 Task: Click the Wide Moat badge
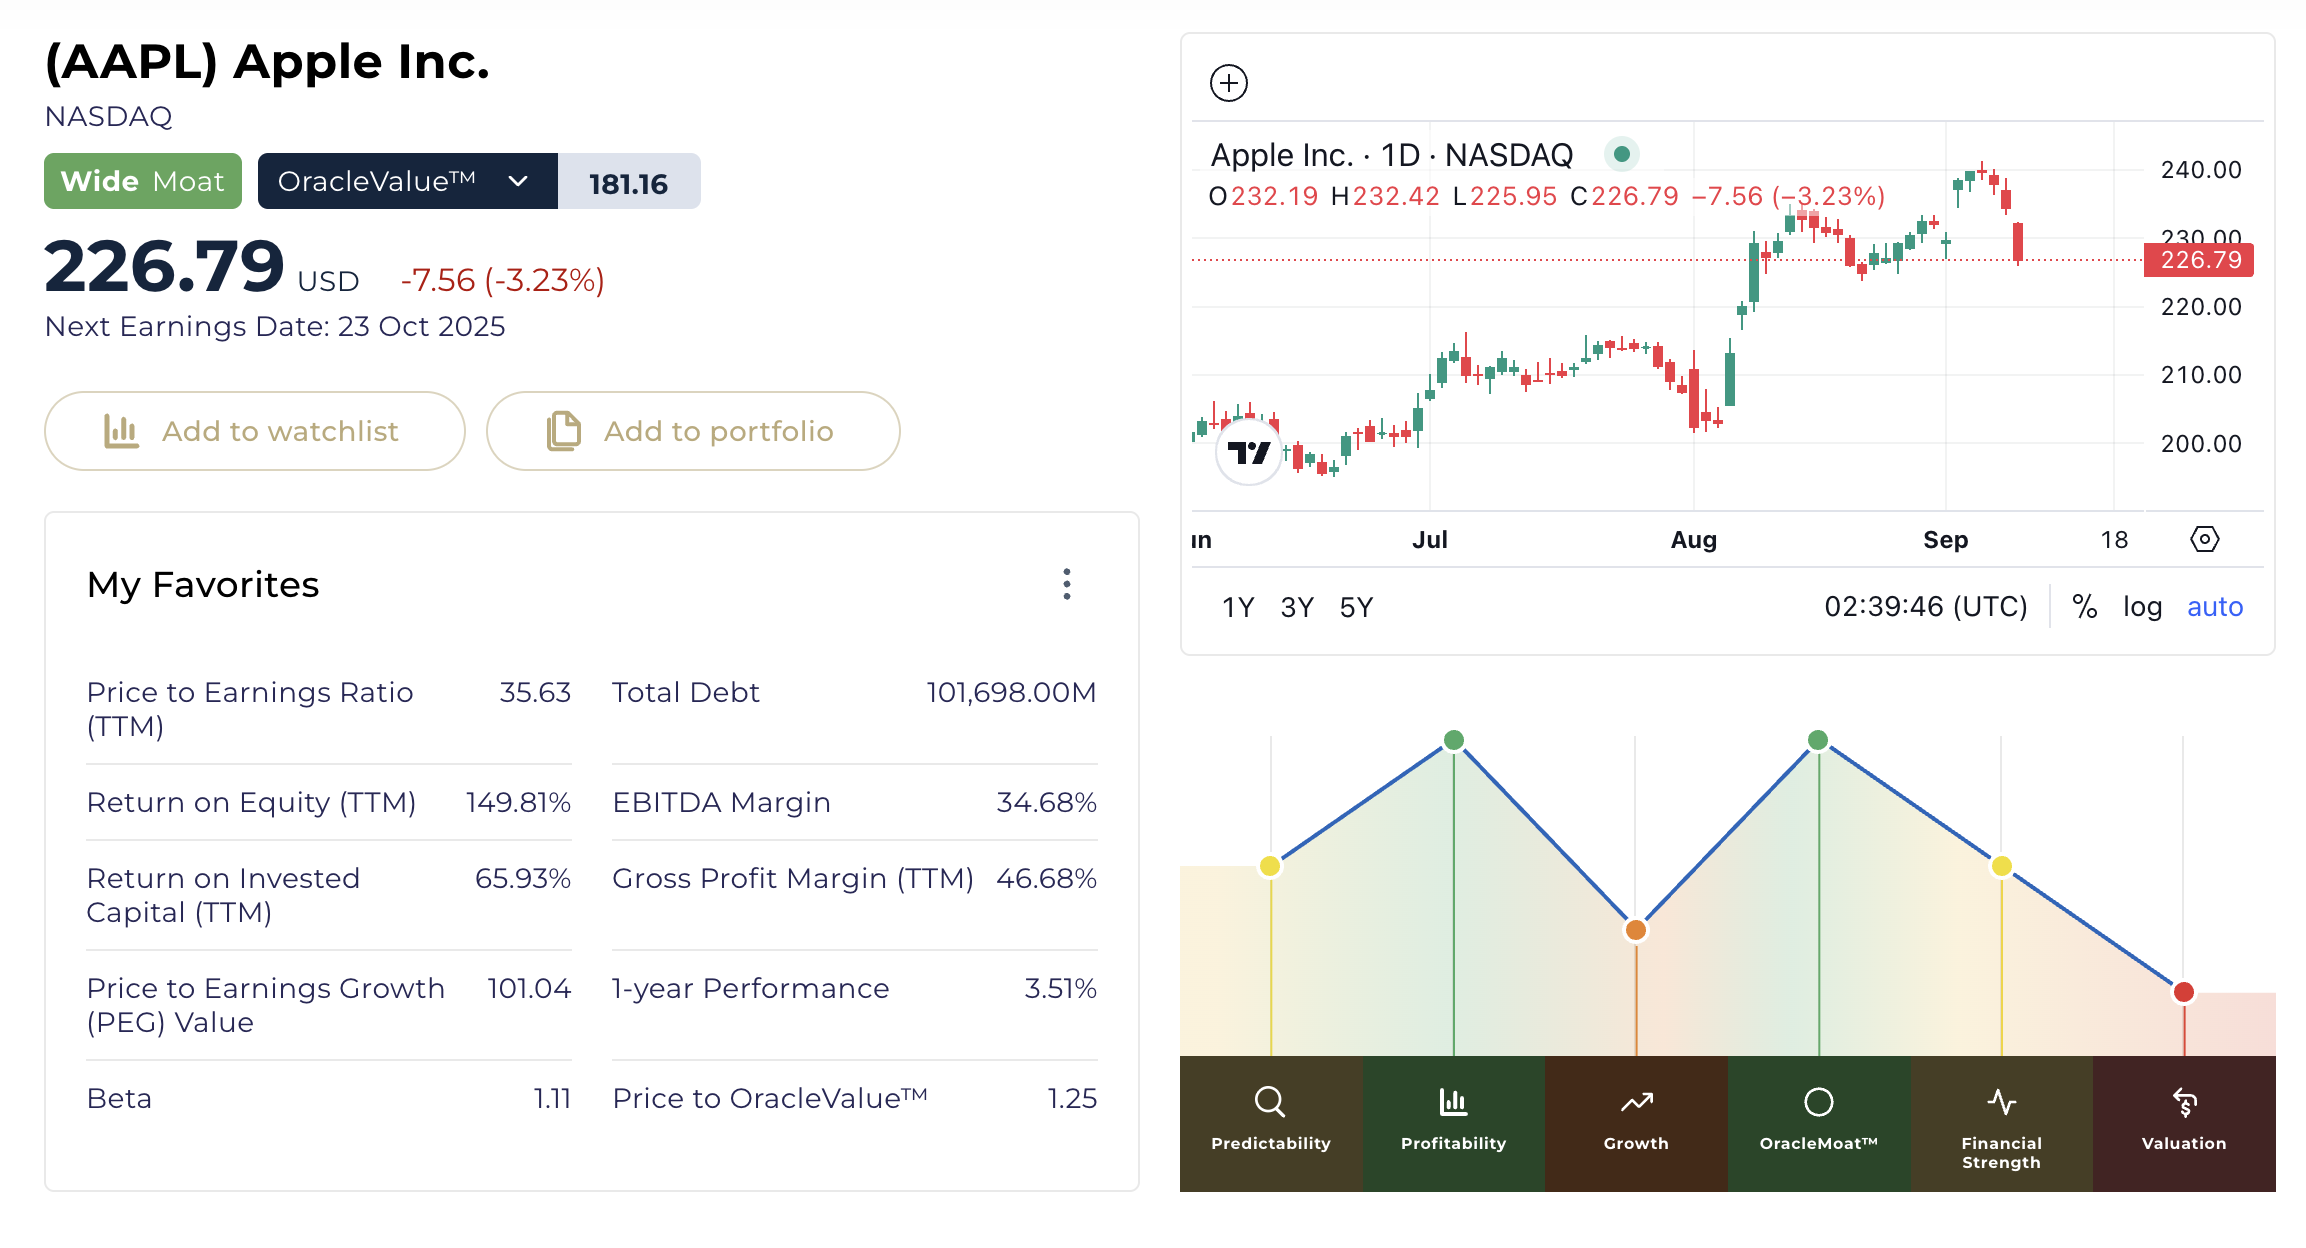point(143,181)
